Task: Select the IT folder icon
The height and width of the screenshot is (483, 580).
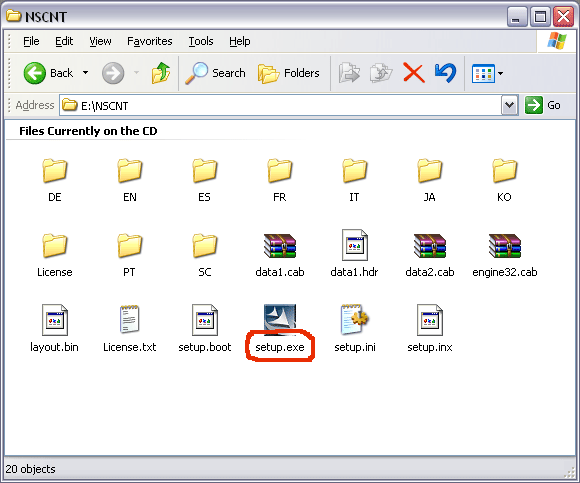Action: pyautogui.click(x=354, y=170)
